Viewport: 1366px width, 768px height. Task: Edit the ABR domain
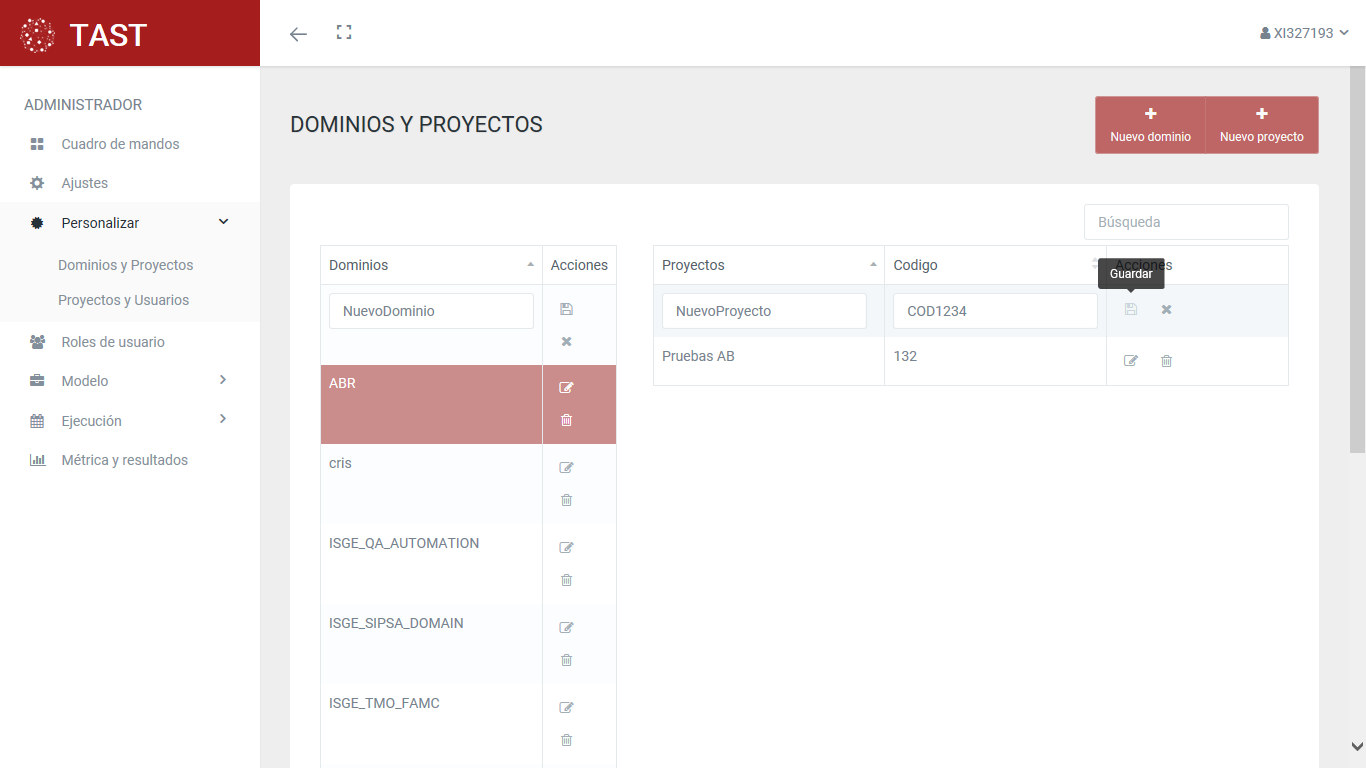point(566,388)
